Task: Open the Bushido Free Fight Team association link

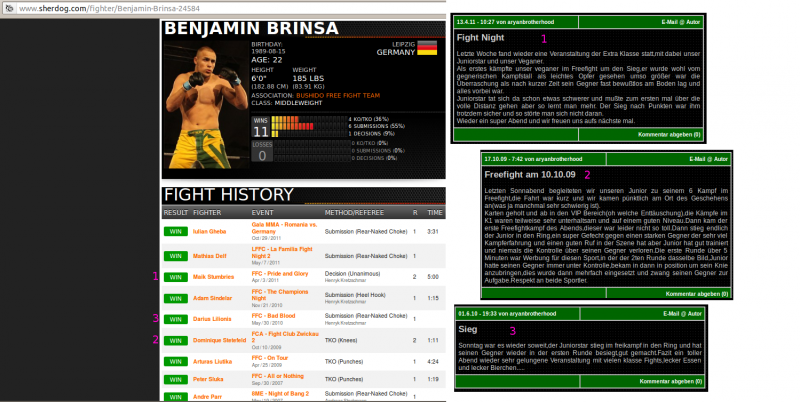Action: (x=338, y=95)
